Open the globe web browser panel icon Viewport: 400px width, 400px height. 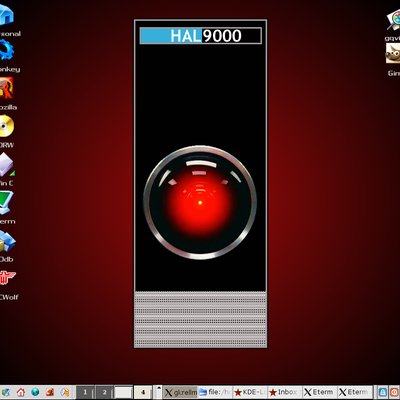click(x=35, y=392)
